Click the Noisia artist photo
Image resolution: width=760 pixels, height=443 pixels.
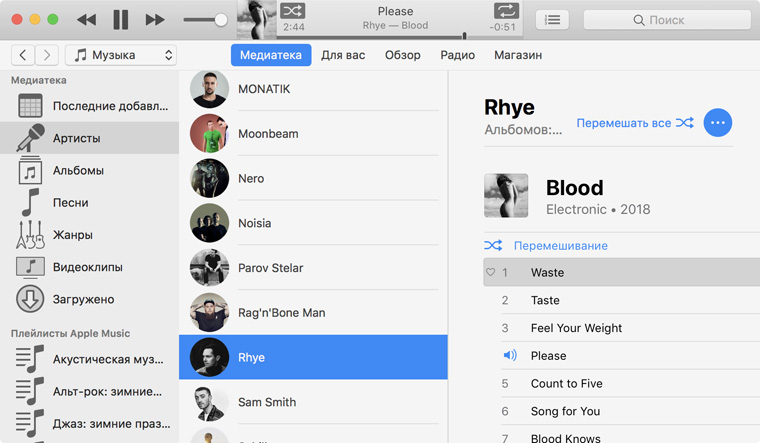click(209, 223)
